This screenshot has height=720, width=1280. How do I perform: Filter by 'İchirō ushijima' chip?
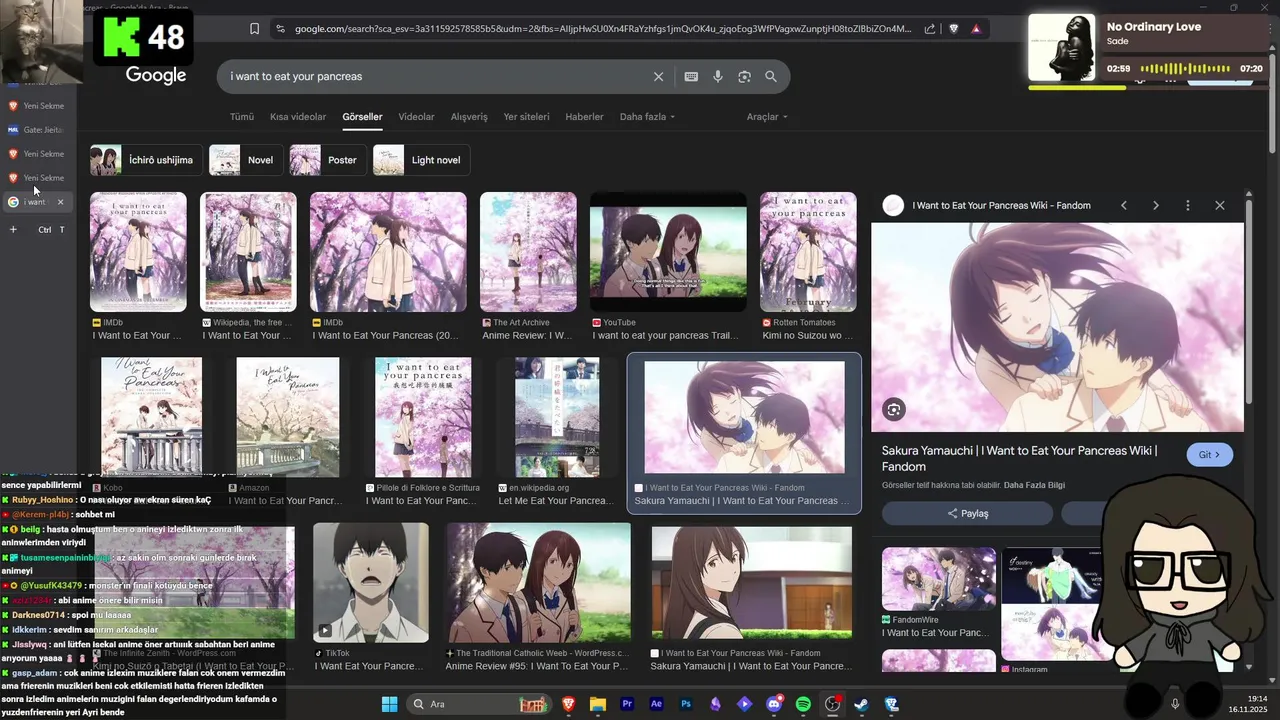(146, 160)
